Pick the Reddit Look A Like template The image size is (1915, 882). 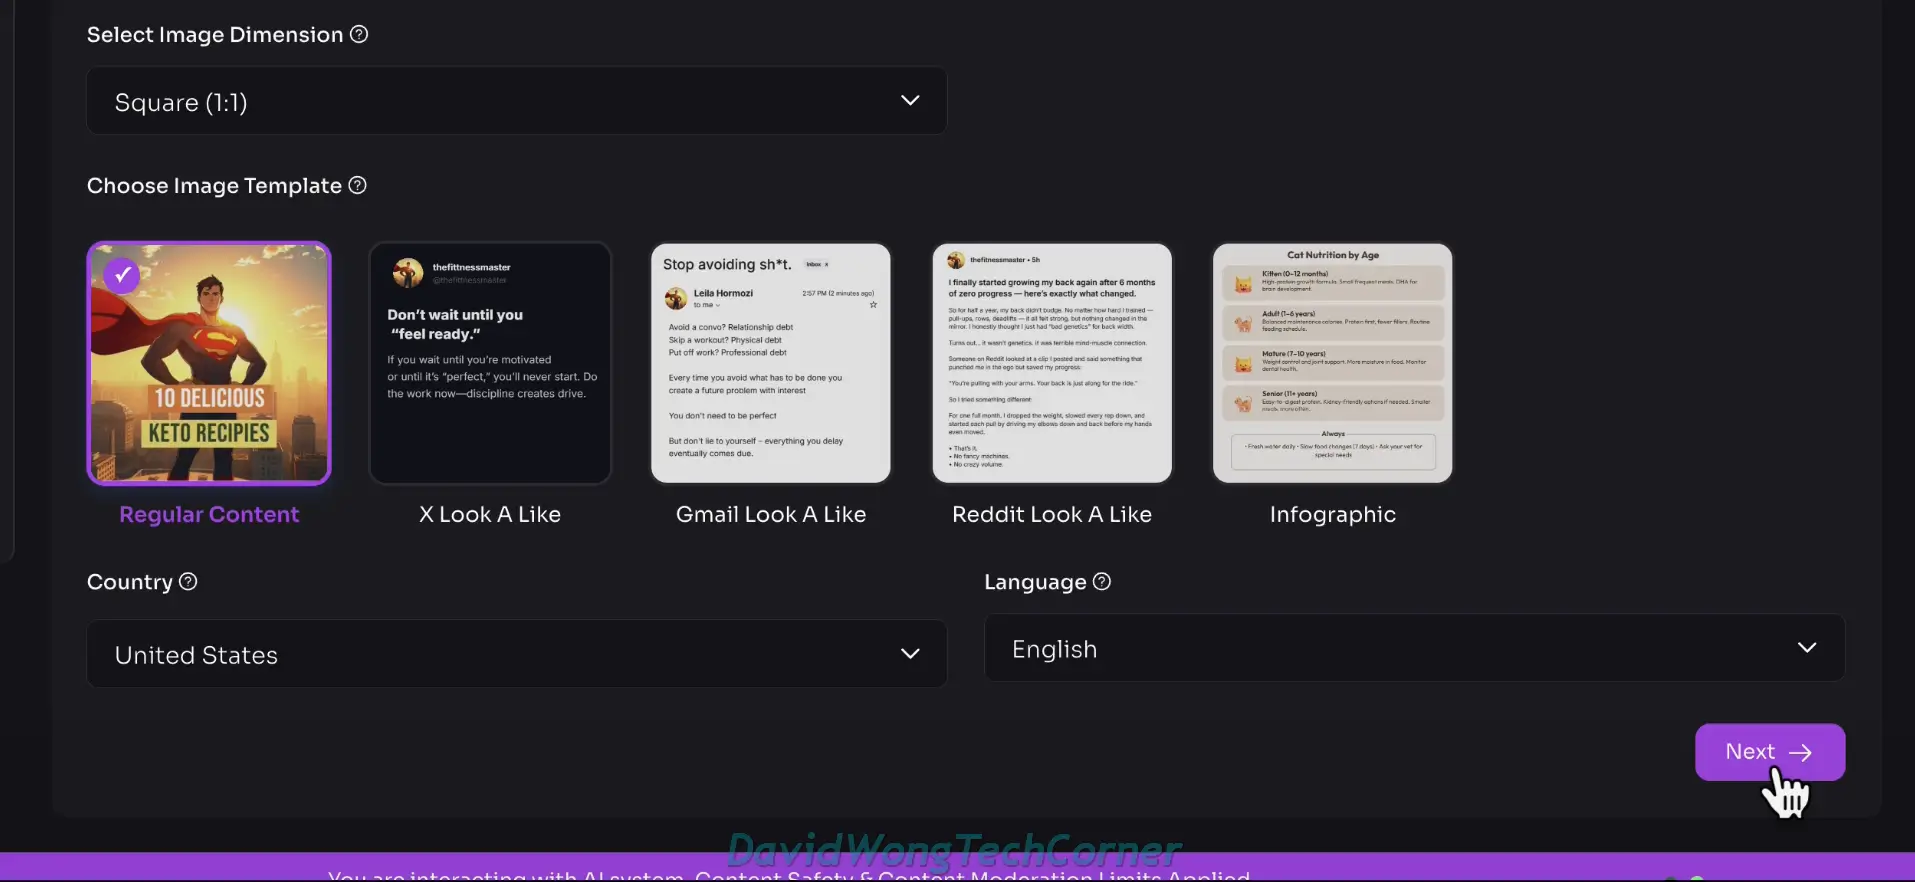tap(1052, 364)
